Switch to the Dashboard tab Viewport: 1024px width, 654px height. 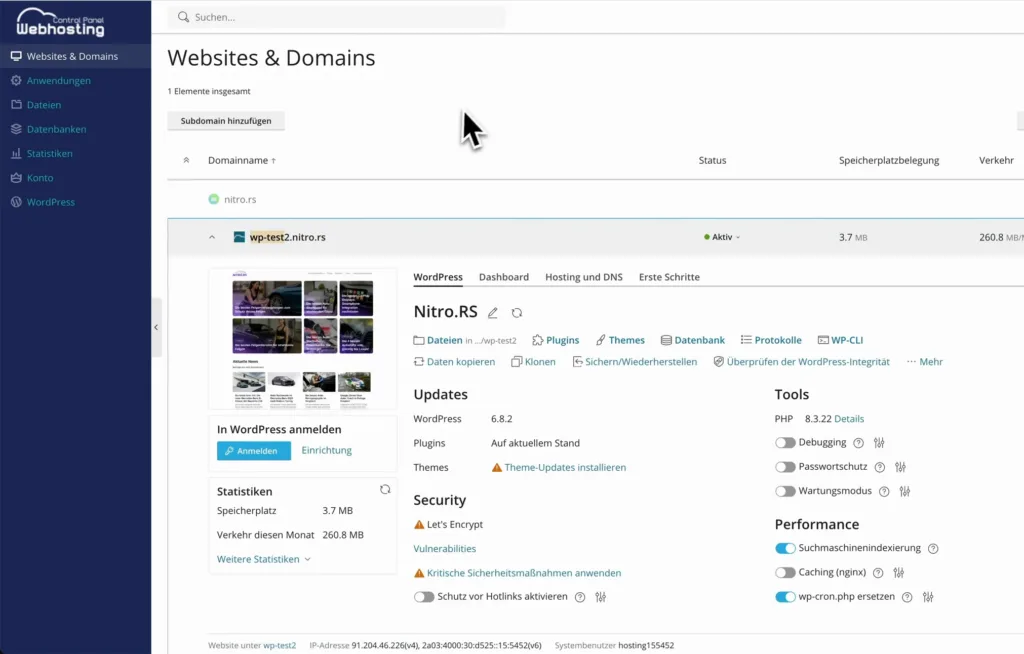click(504, 277)
